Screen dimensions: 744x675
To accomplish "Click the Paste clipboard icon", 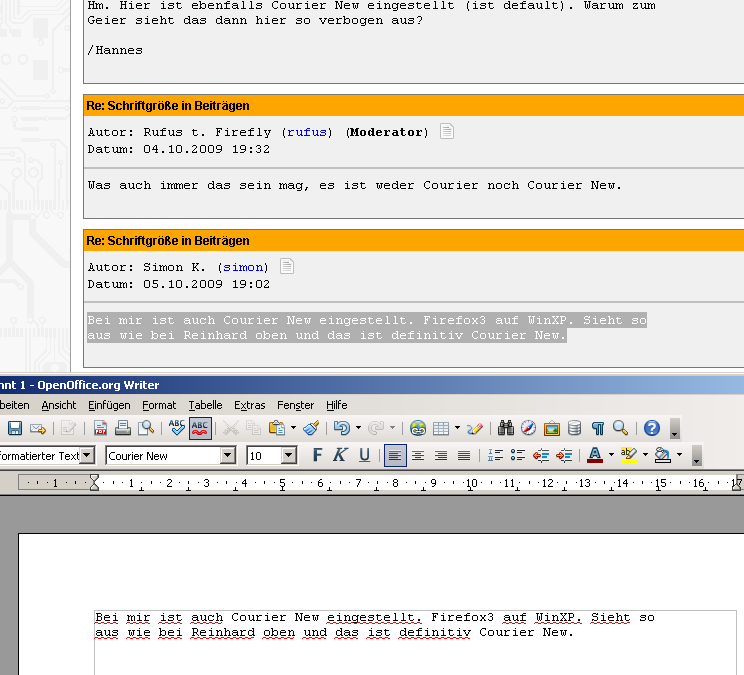I will tap(277, 428).
